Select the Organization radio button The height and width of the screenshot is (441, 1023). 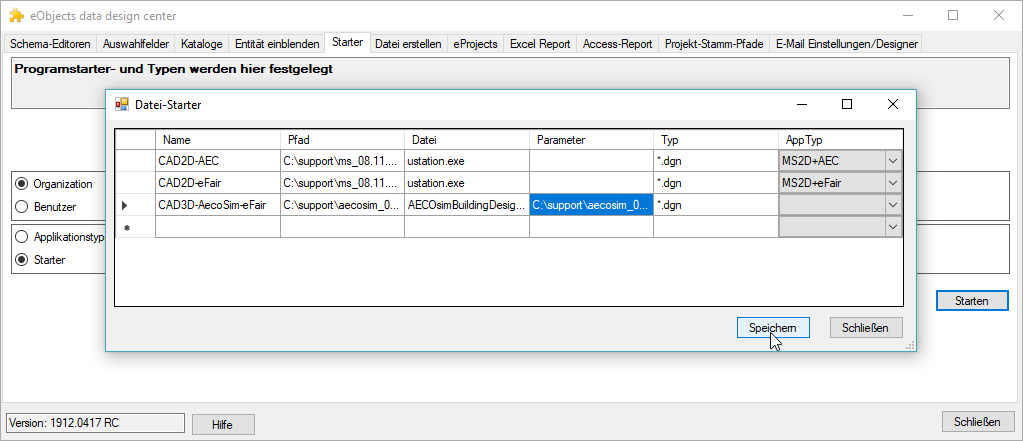tap(22, 184)
